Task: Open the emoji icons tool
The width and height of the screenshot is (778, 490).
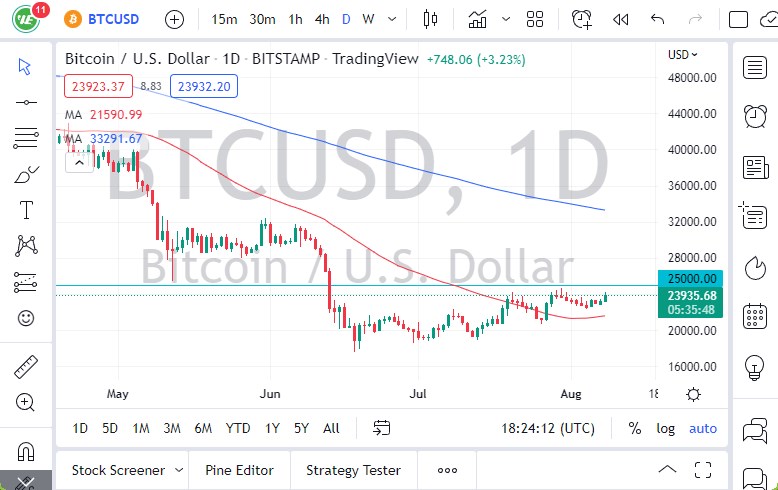Action: [25, 318]
